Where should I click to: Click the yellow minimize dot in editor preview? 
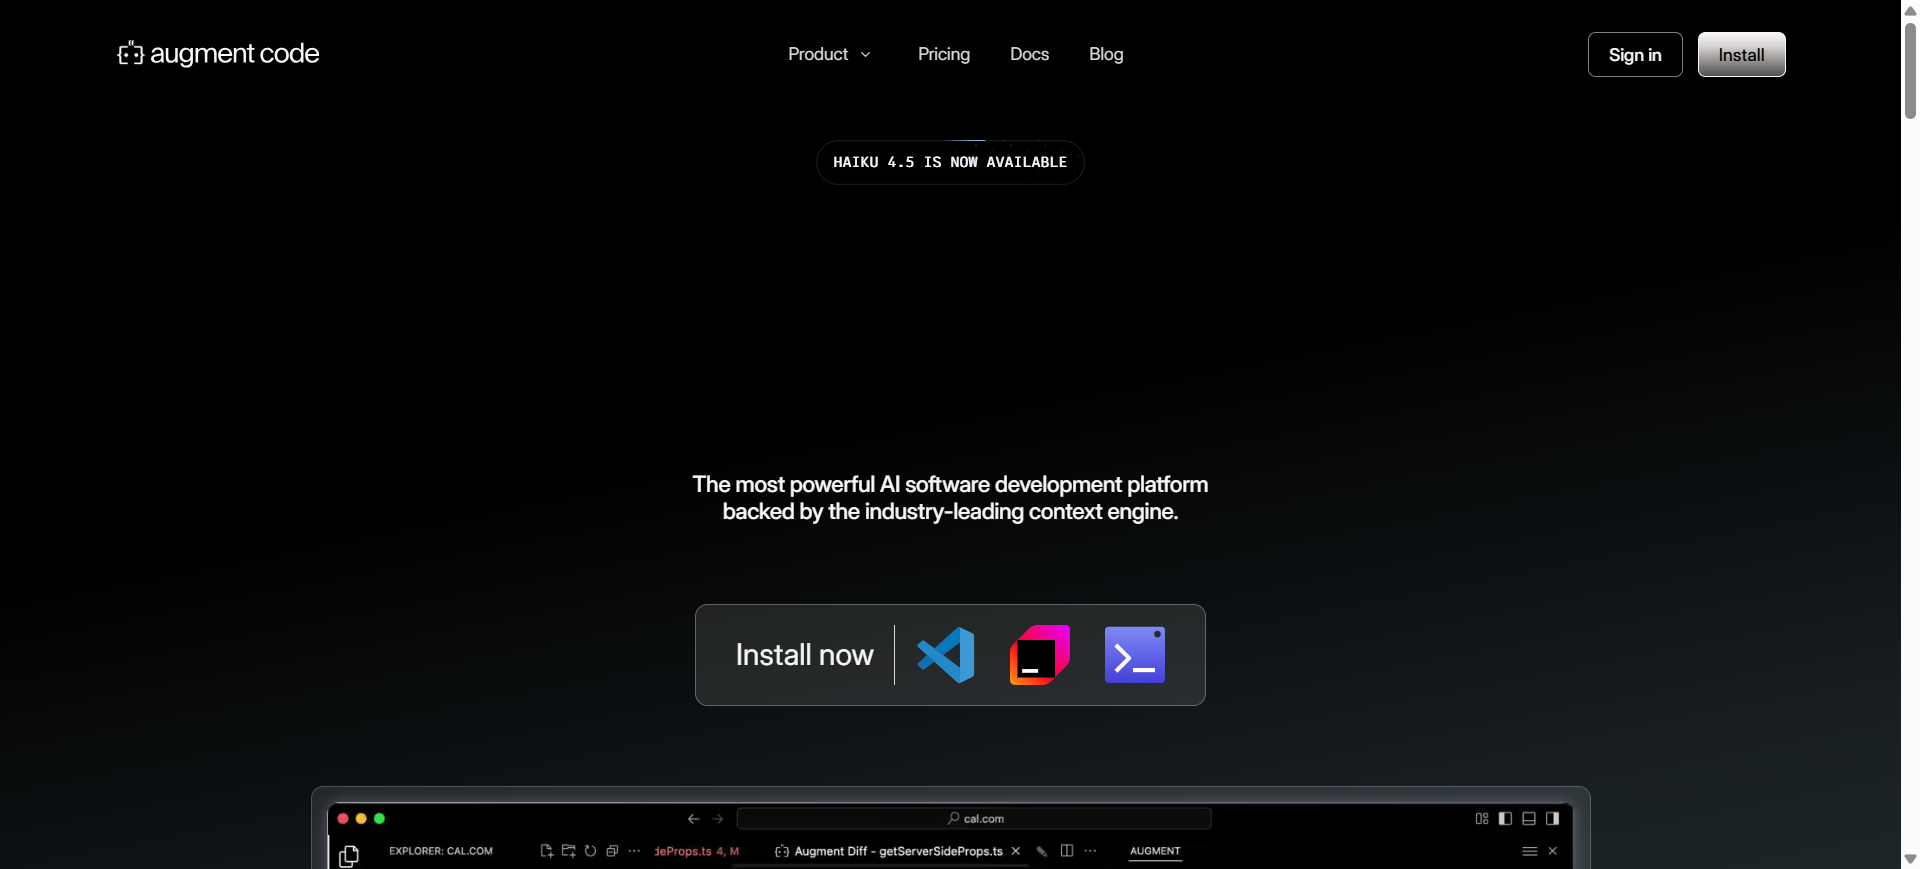(361, 818)
